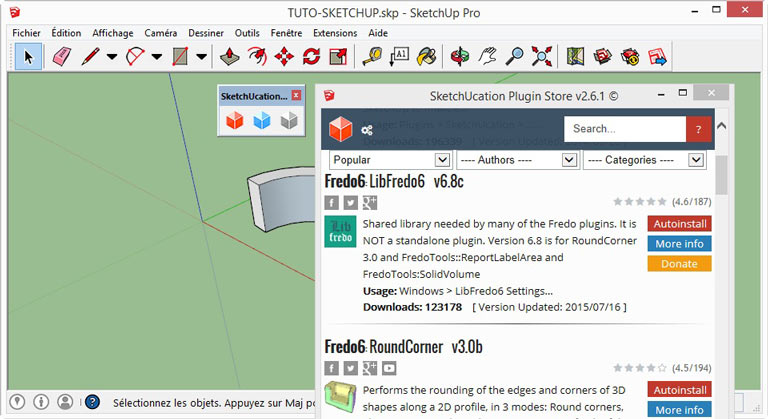Open the Fichier menu
This screenshot has height=419, width=768.
[26, 33]
